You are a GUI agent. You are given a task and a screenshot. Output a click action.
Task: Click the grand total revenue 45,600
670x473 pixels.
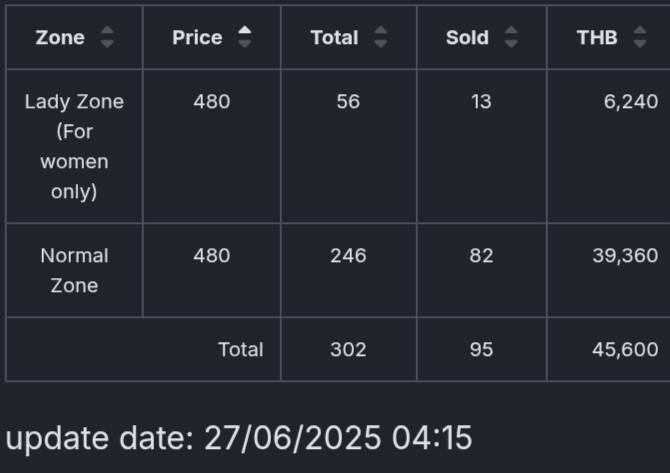click(x=625, y=350)
